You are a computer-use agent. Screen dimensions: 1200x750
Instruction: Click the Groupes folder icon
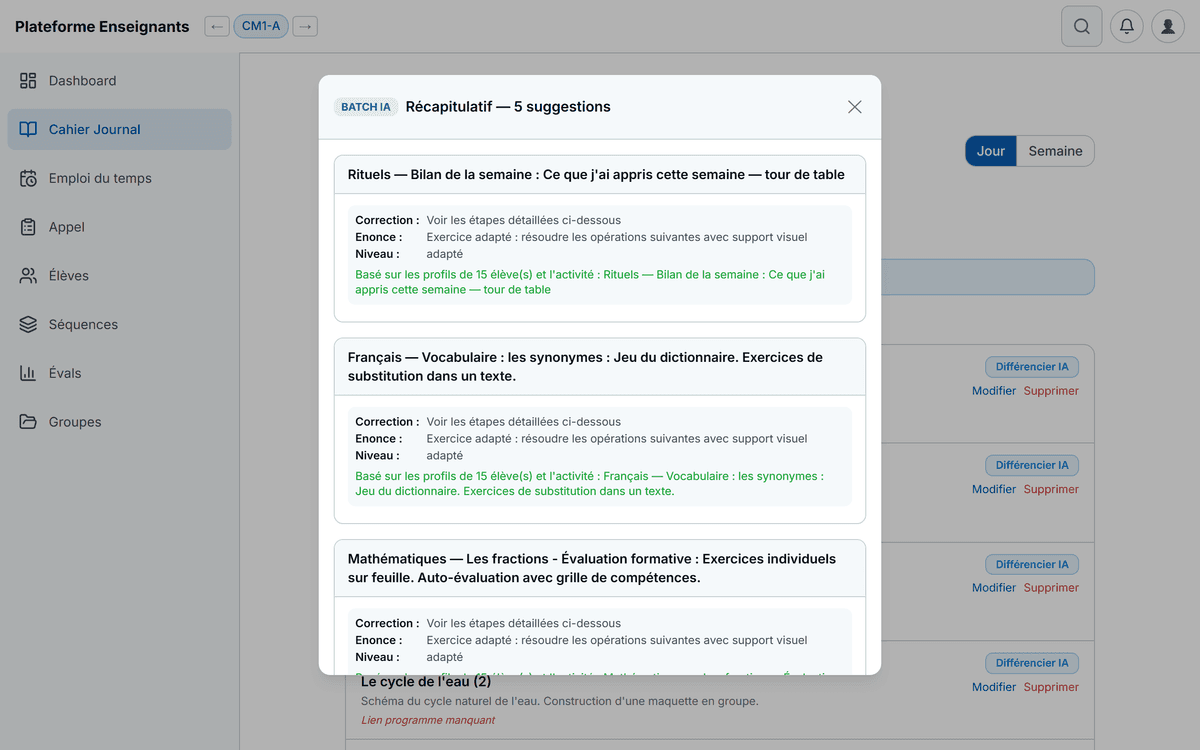(x=28, y=422)
